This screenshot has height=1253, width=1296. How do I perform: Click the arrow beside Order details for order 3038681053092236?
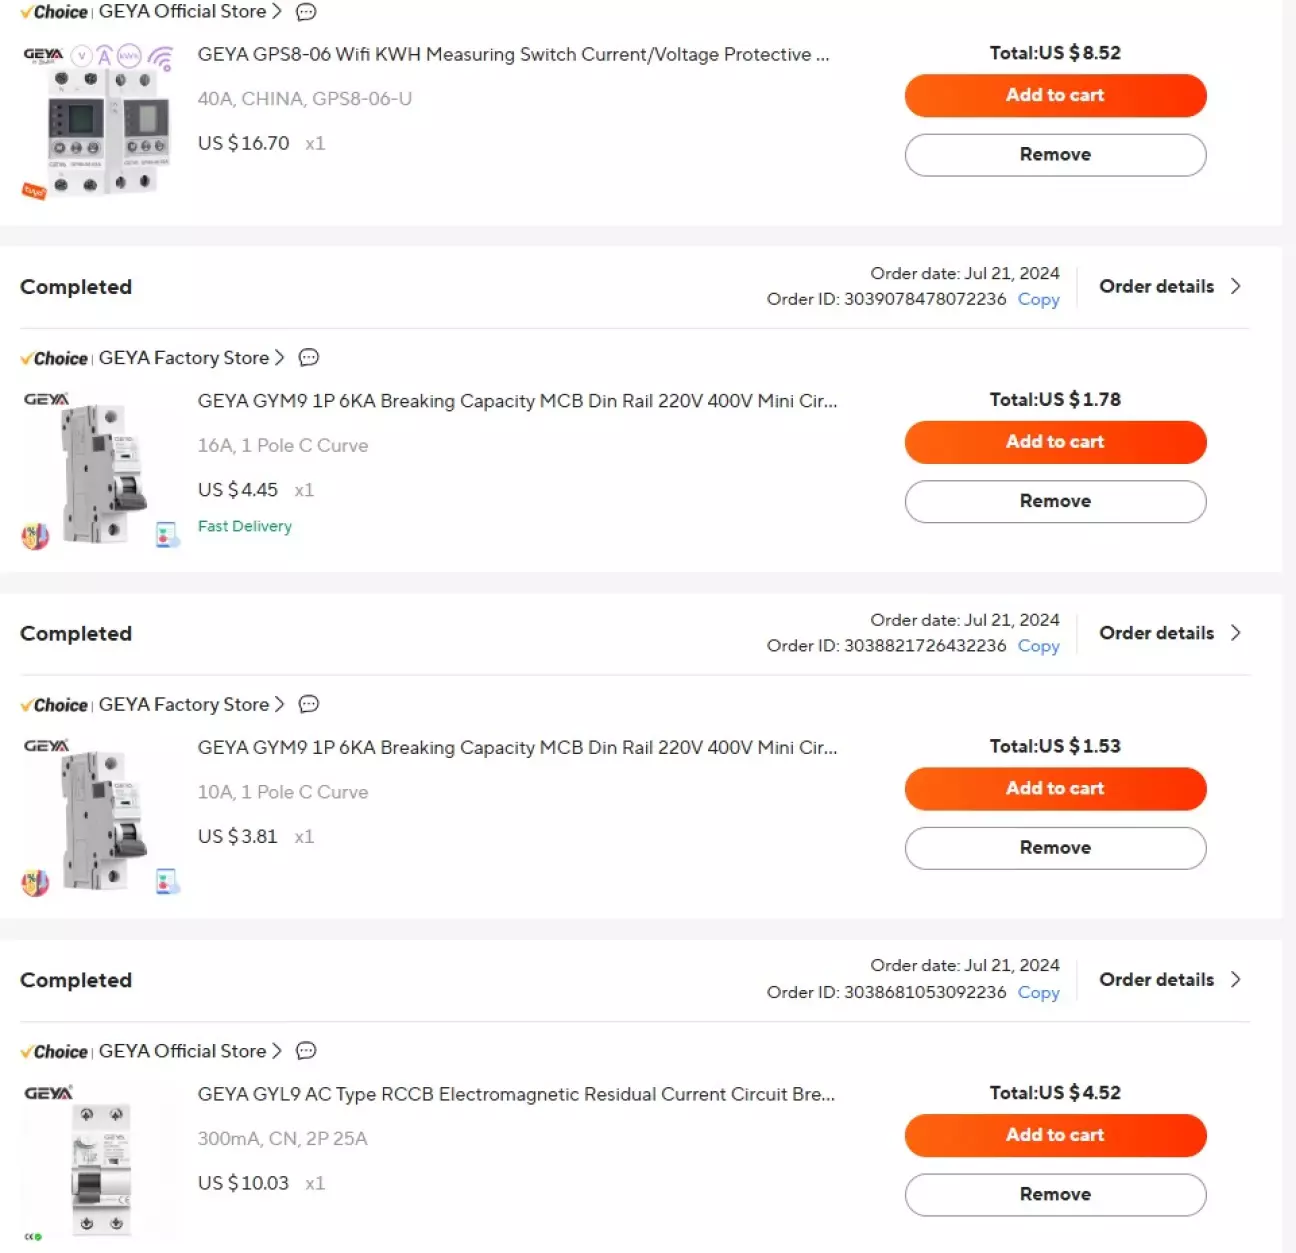point(1236,980)
